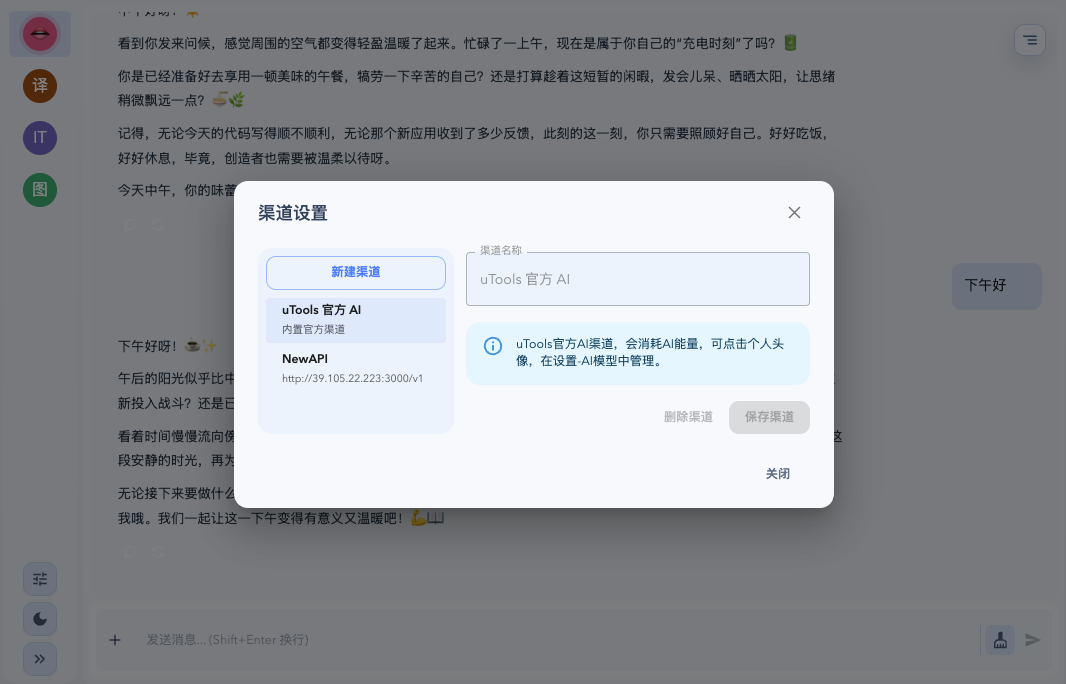Select the lips avatar assistant in sidebar
Viewport: 1066px width, 684px height.
point(40,34)
